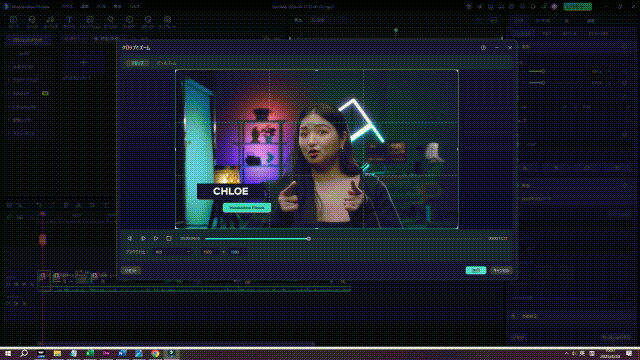This screenshot has height=360, width=640.
Task: Click the red playhead marker on the timeline
Action: click(42, 240)
